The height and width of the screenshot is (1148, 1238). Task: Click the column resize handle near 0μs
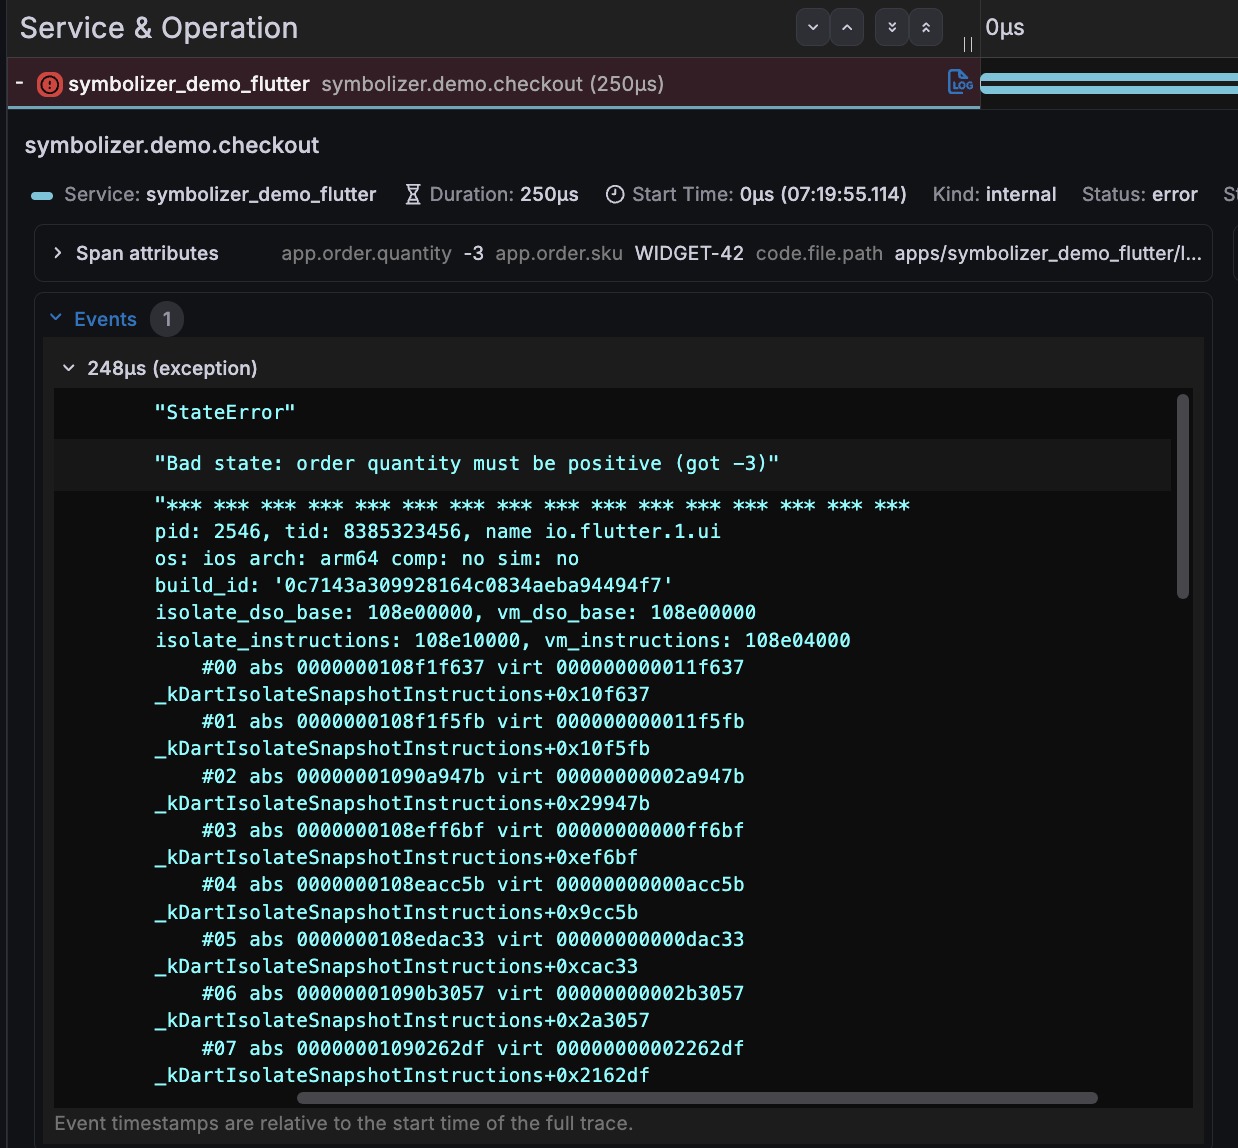(x=968, y=44)
